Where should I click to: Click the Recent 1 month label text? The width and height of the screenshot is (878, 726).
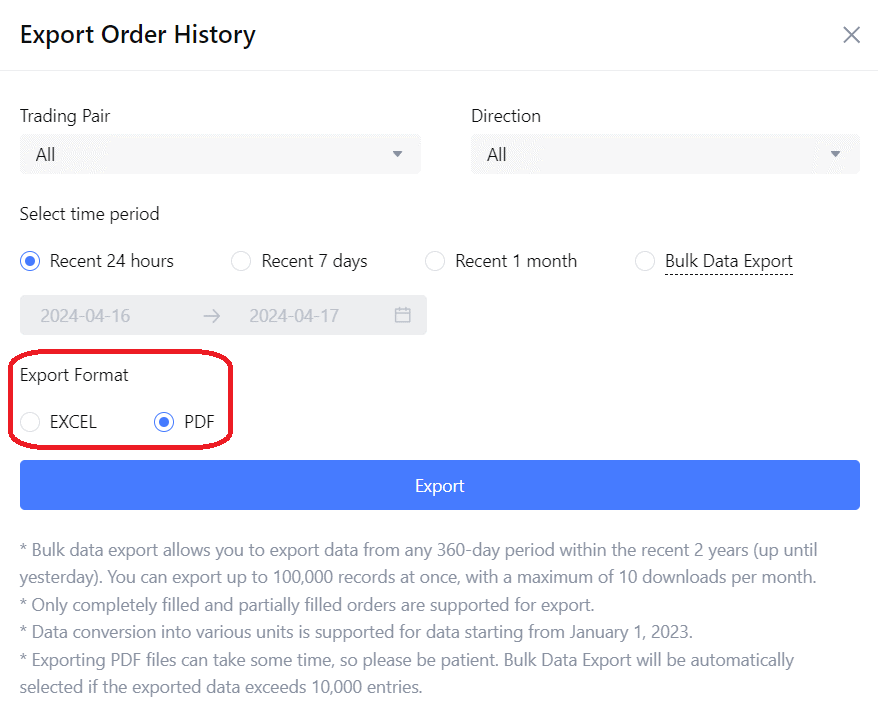tap(516, 261)
